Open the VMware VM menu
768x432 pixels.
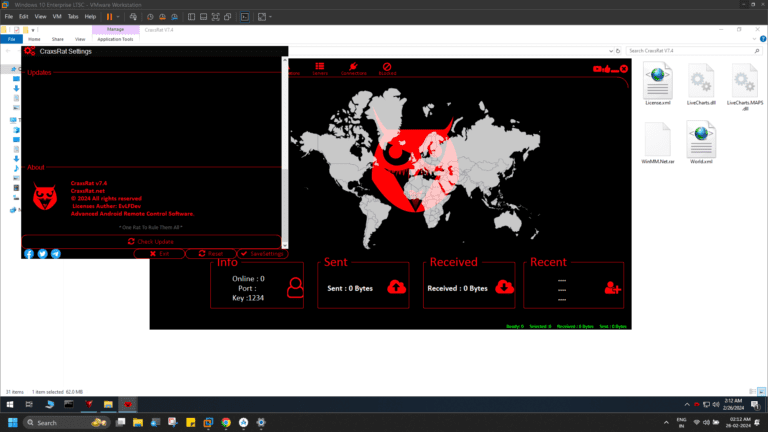[x=57, y=17]
